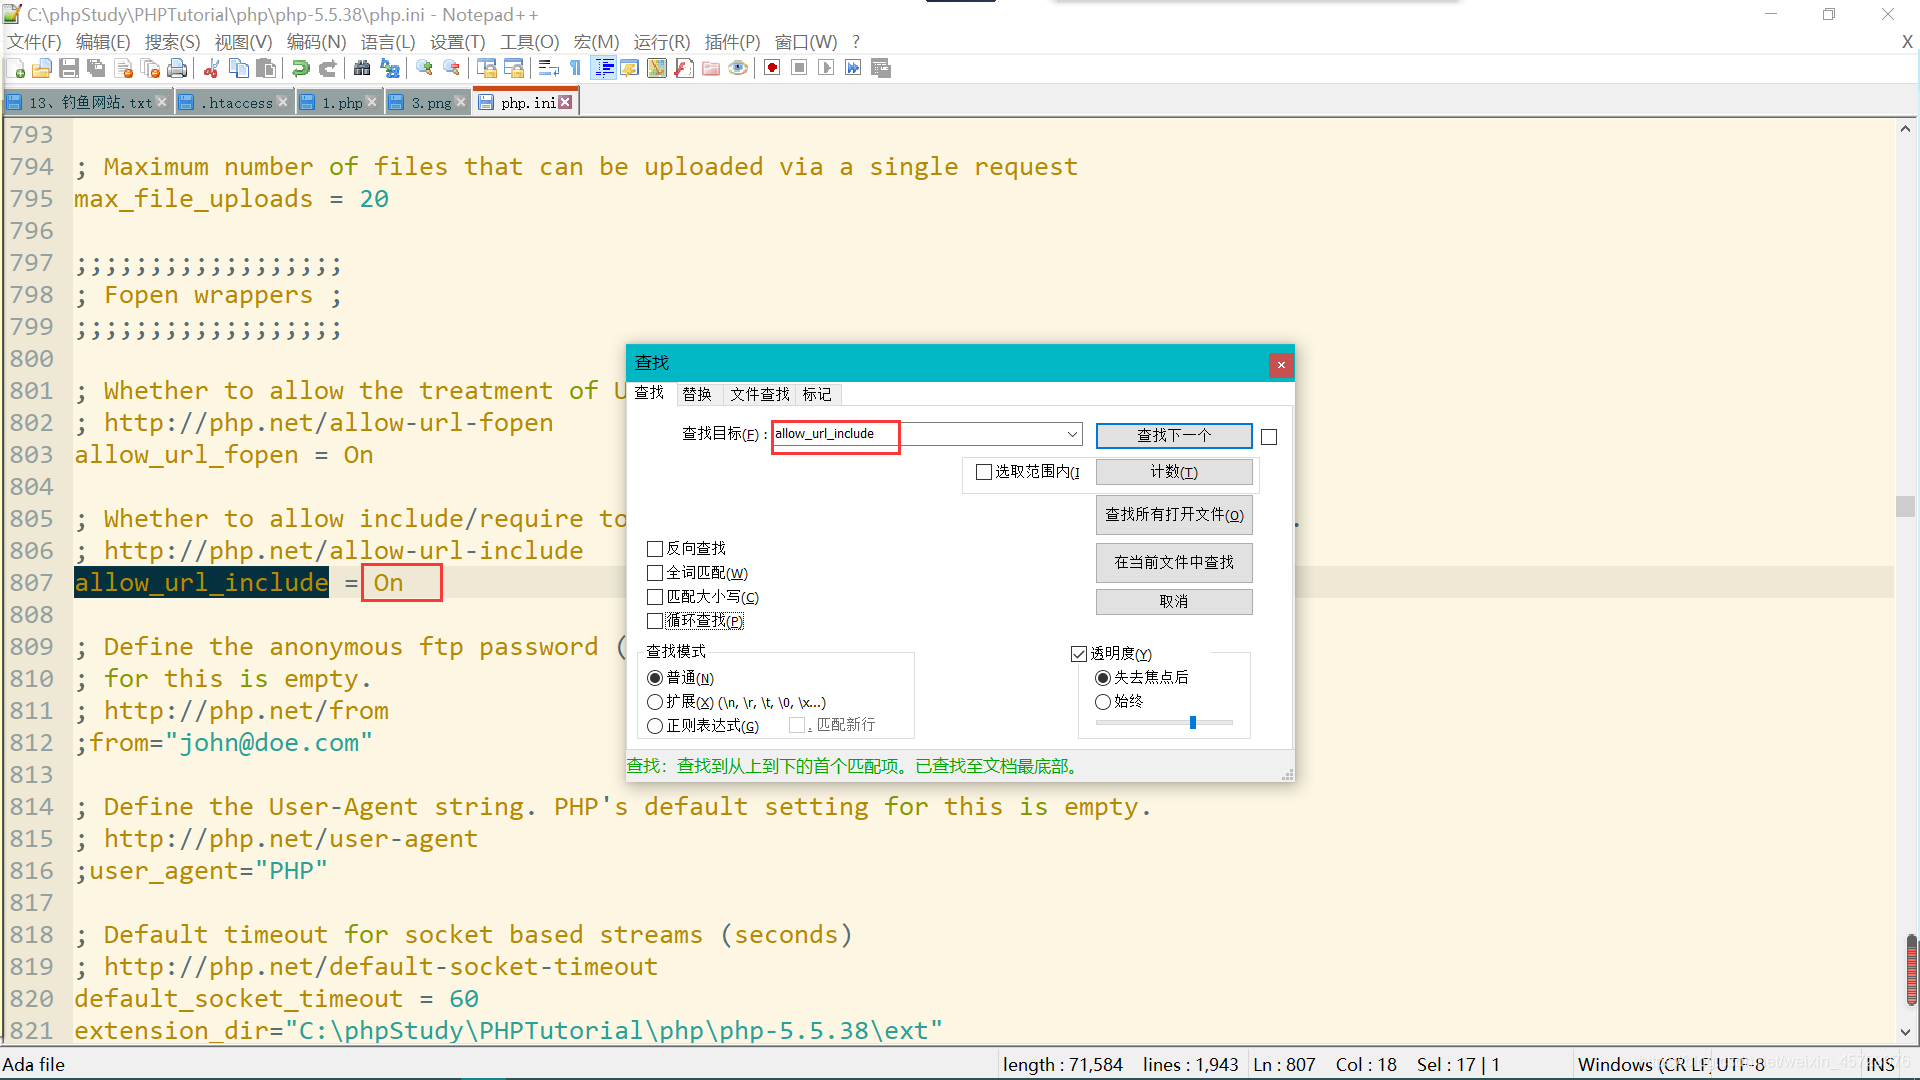Image resolution: width=1920 pixels, height=1080 pixels.
Task: Open the 查找 tab in dialog
Action: 647,393
